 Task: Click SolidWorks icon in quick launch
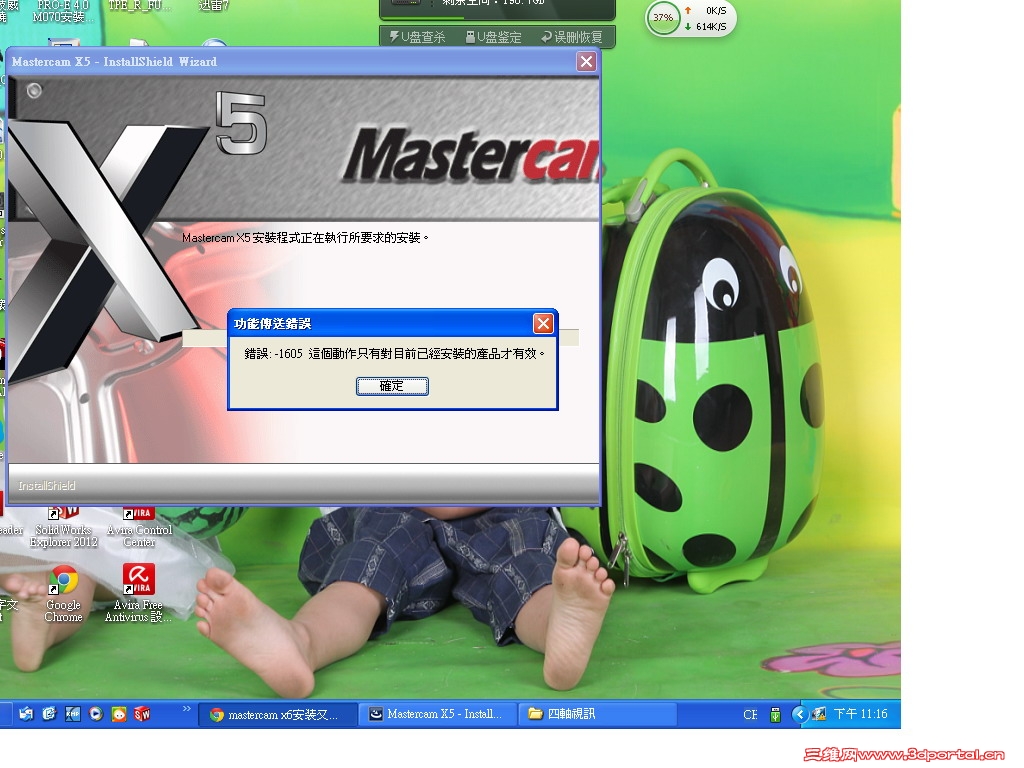click(142, 714)
